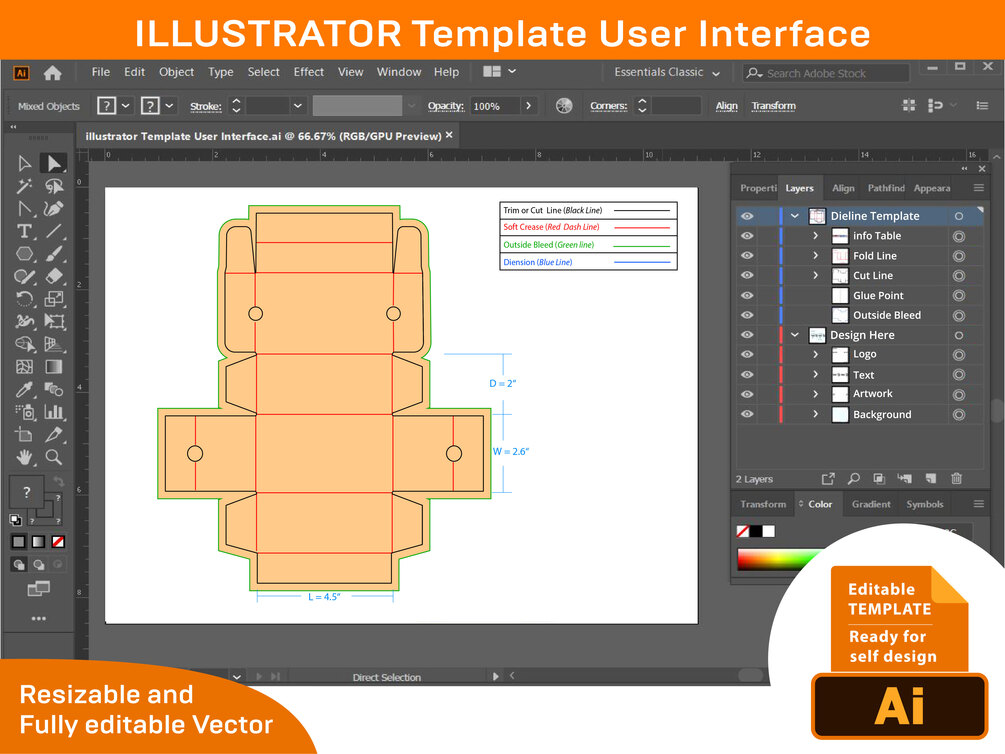Select the Eyedropper tool
Viewport: 1005px width, 754px height.
[24, 389]
